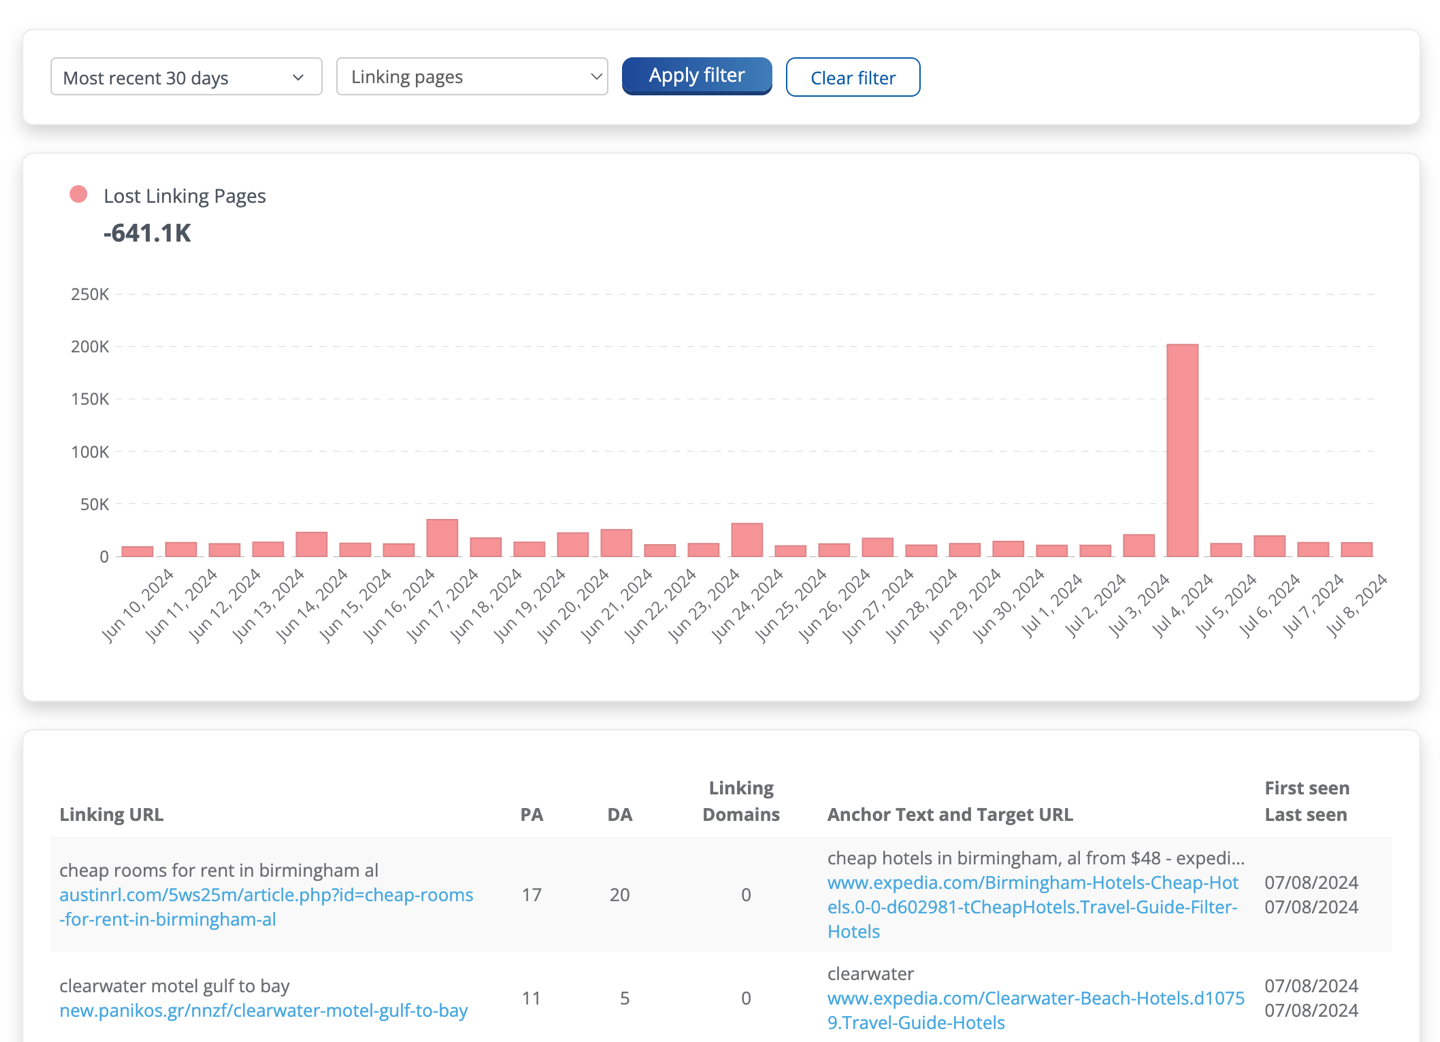Click the Jul 8, 2024 bar

tap(1357, 549)
